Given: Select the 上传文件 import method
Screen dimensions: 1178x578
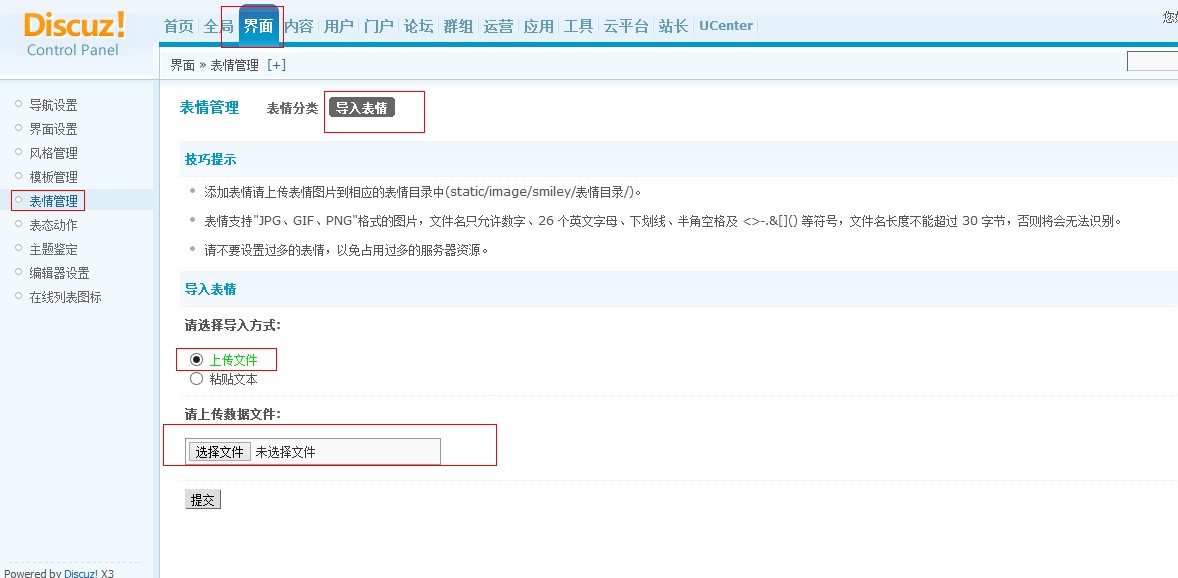Looking at the screenshot, I should click(197, 359).
